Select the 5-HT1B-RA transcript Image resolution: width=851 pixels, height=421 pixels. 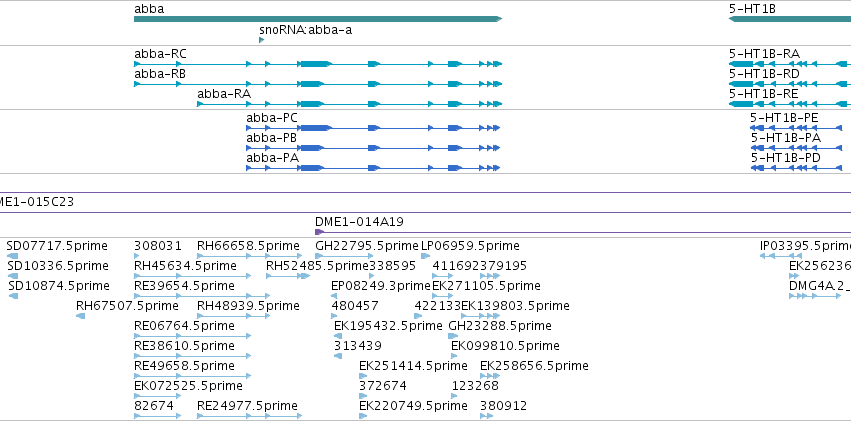coord(790,64)
